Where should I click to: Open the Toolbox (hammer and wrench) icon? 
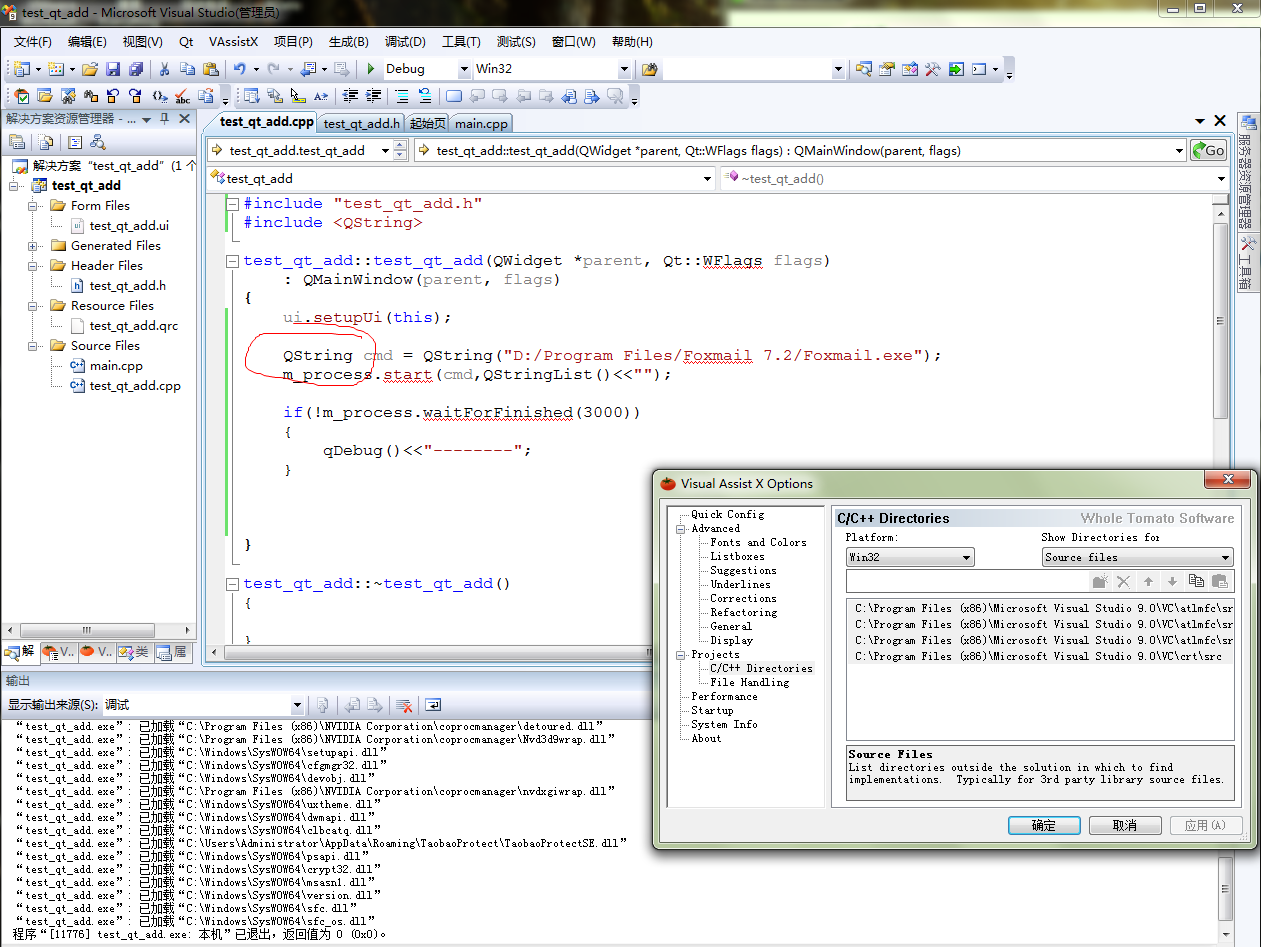click(x=933, y=69)
